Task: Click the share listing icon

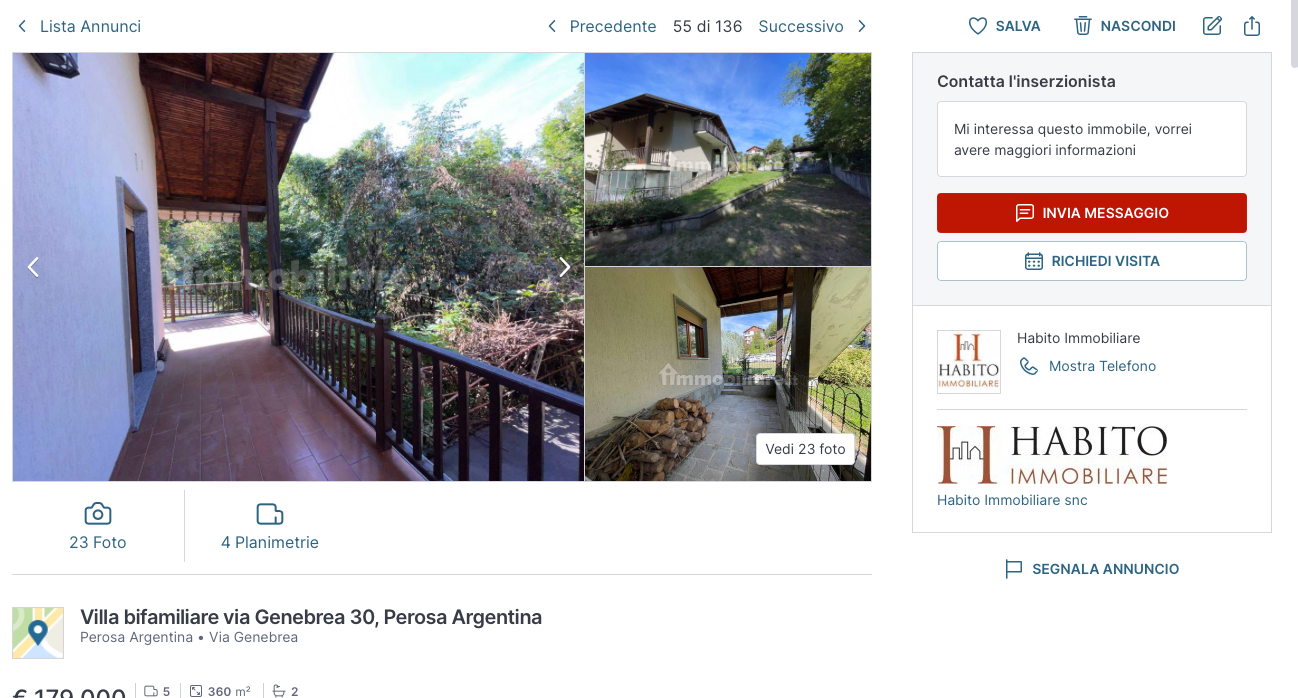Action: pyautogui.click(x=1252, y=26)
